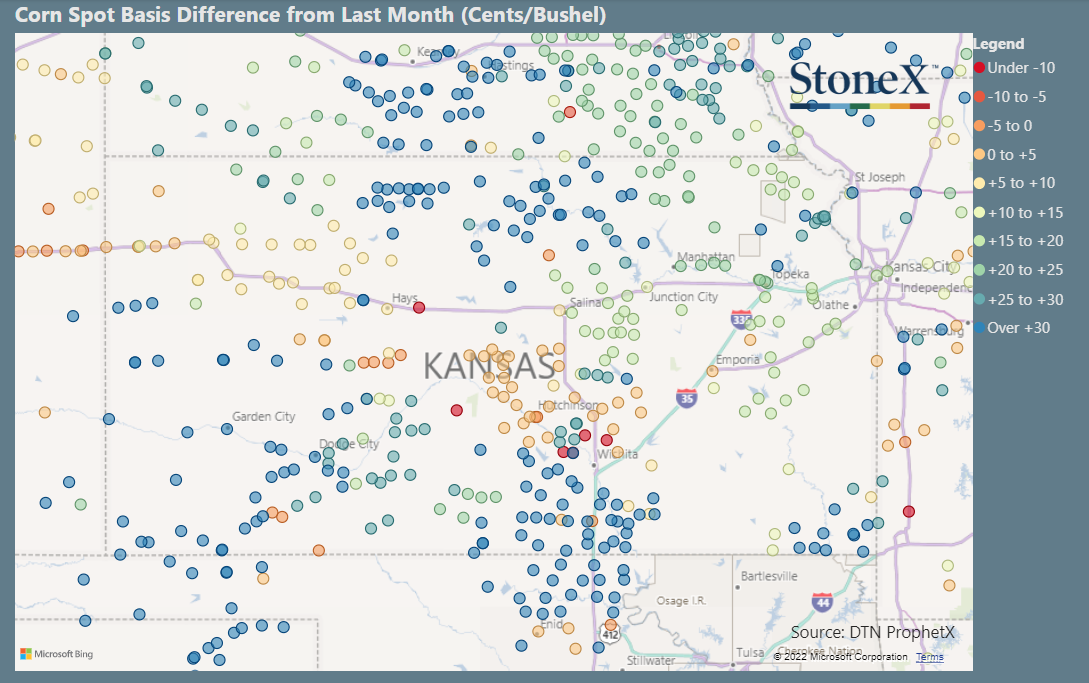Click the Topeka city label

tap(790, 274)
